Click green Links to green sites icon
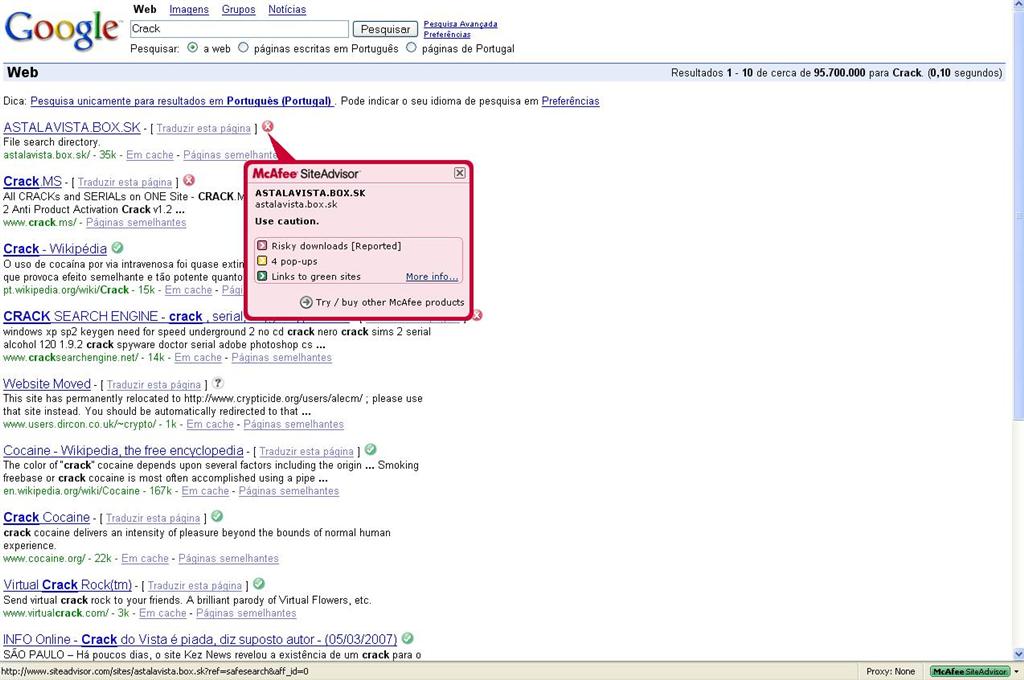The height and width of the screenshot is (680, 1024). (x=262, y=276)
